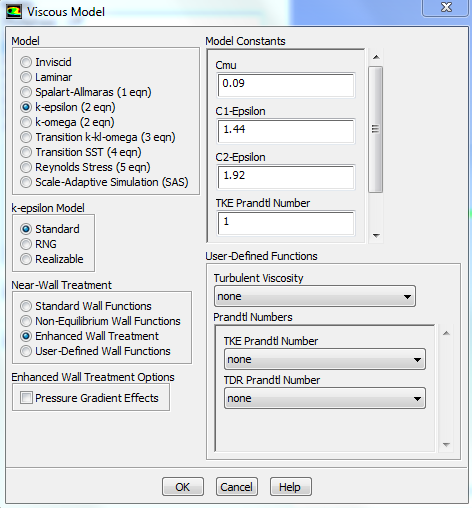Viewport: 472px width, 508px height.
Task: Click the Fluent app icon in title bar
Action: [x=14, y=12]
